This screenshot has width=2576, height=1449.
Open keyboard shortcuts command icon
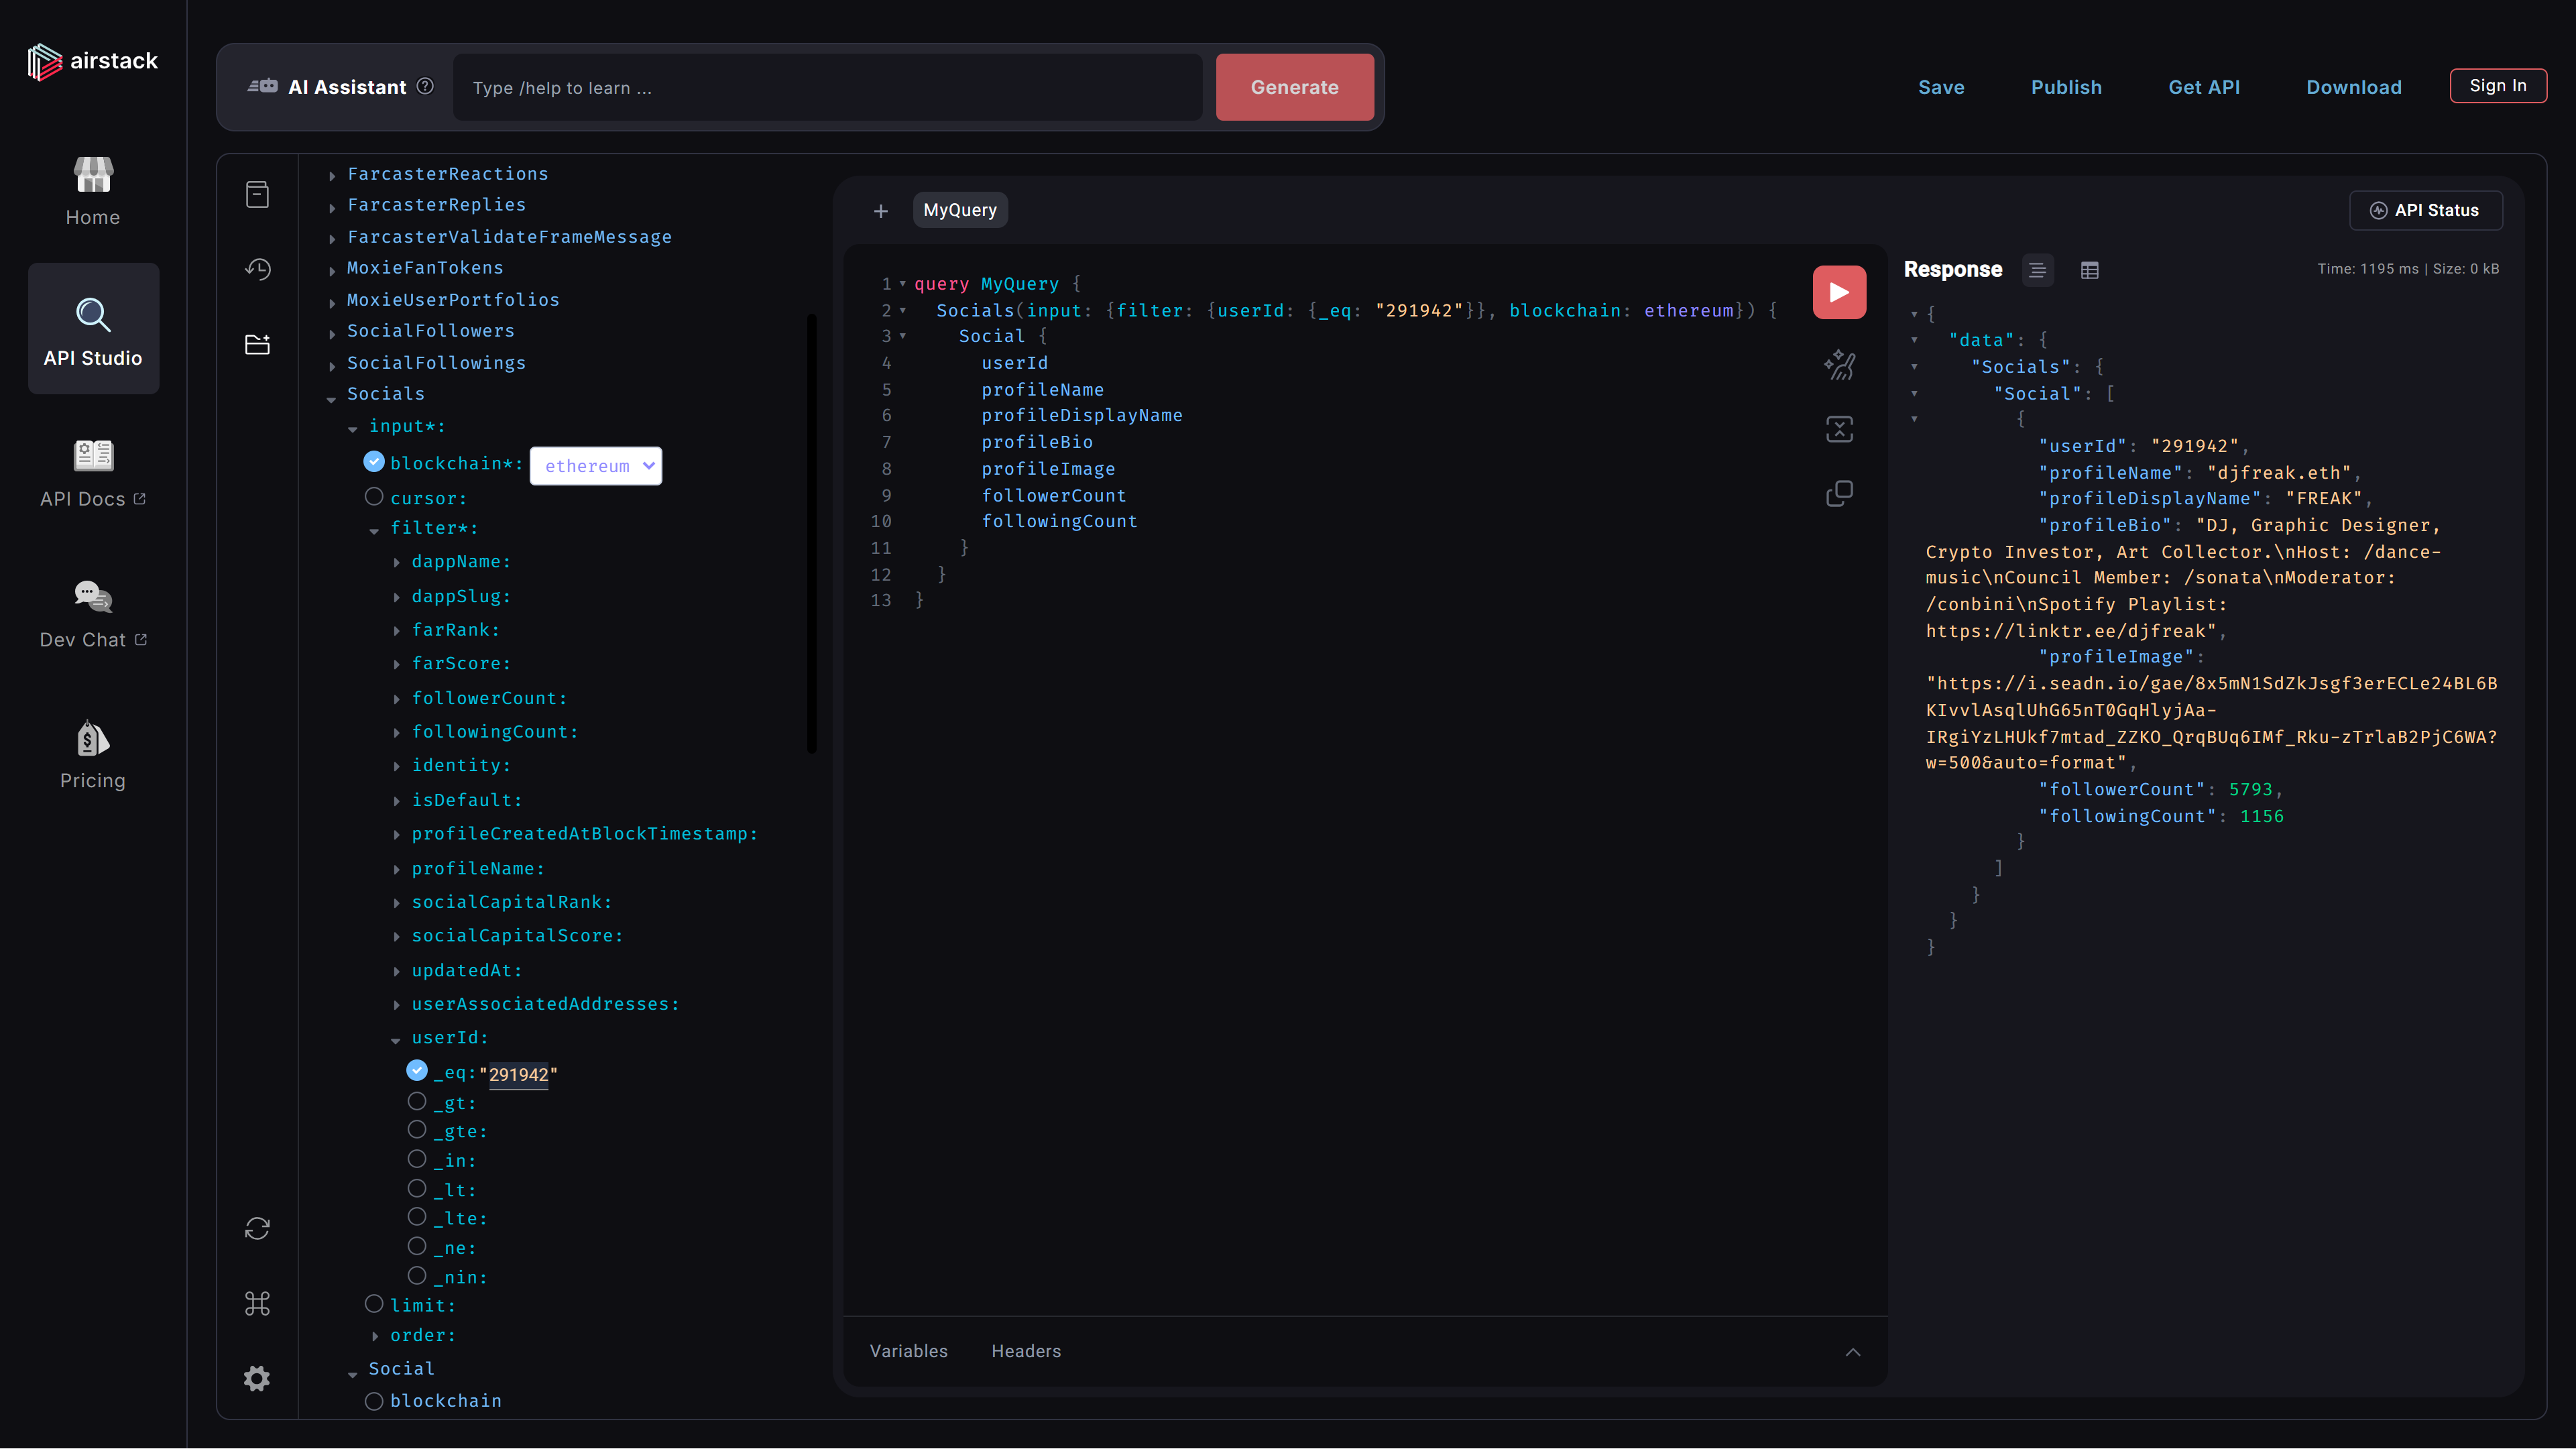coord(257,1303)
